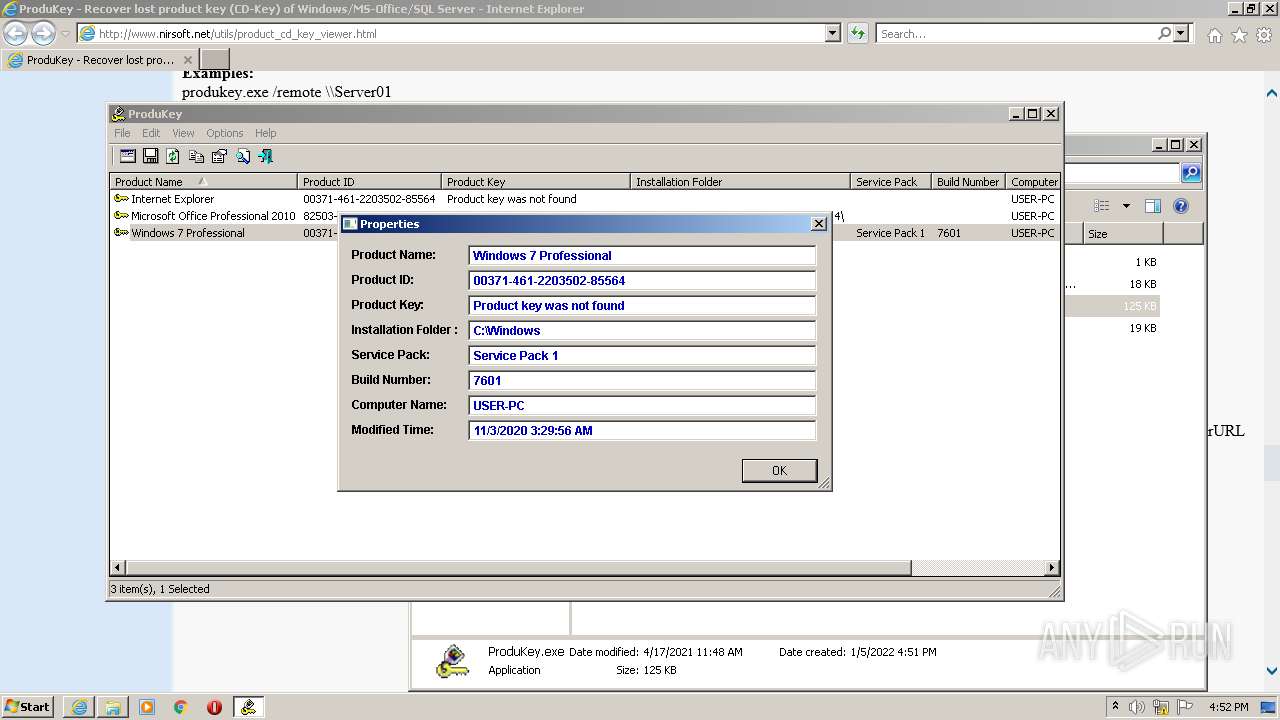The width and height of the screenshot is (1280, 720).
Task: Open Windows Media Player taskbar icon
Action: tap(147, 707)
